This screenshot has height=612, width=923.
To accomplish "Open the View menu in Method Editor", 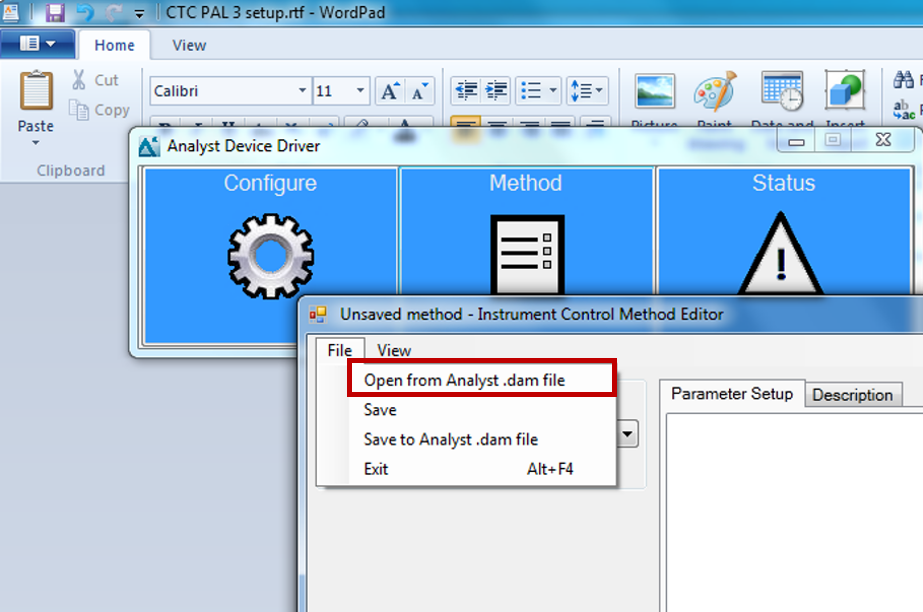I will coord(394,350).
